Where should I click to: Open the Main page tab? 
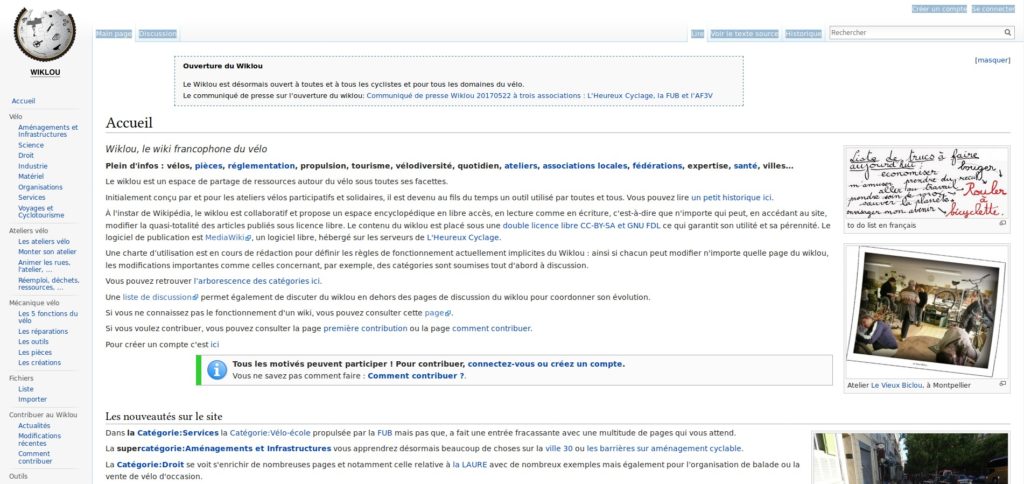coord(114,33)
